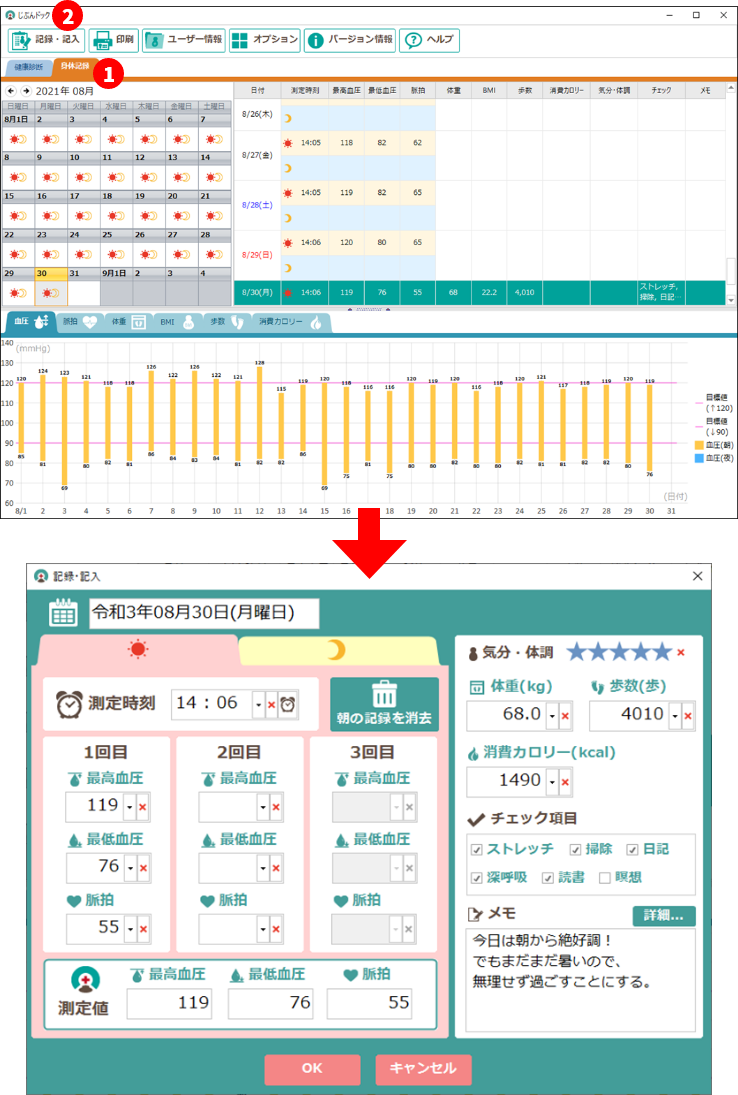The image size is (738, 1095).
Task: Select August 30 in the calendar
Action: click(x=51, y=286)
